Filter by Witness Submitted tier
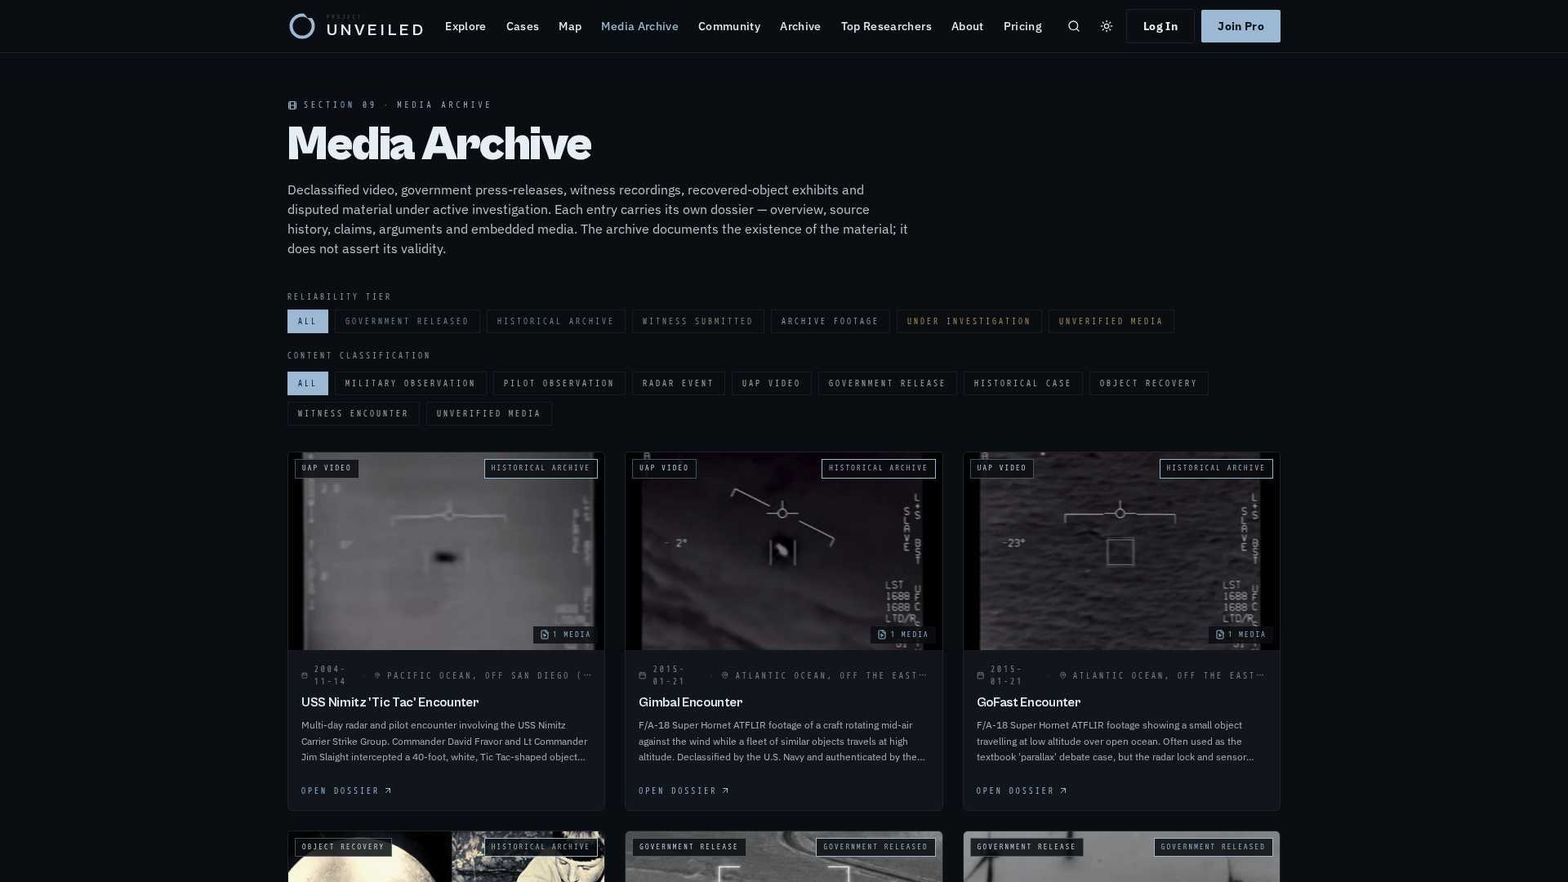 click(x=698, y=321)
